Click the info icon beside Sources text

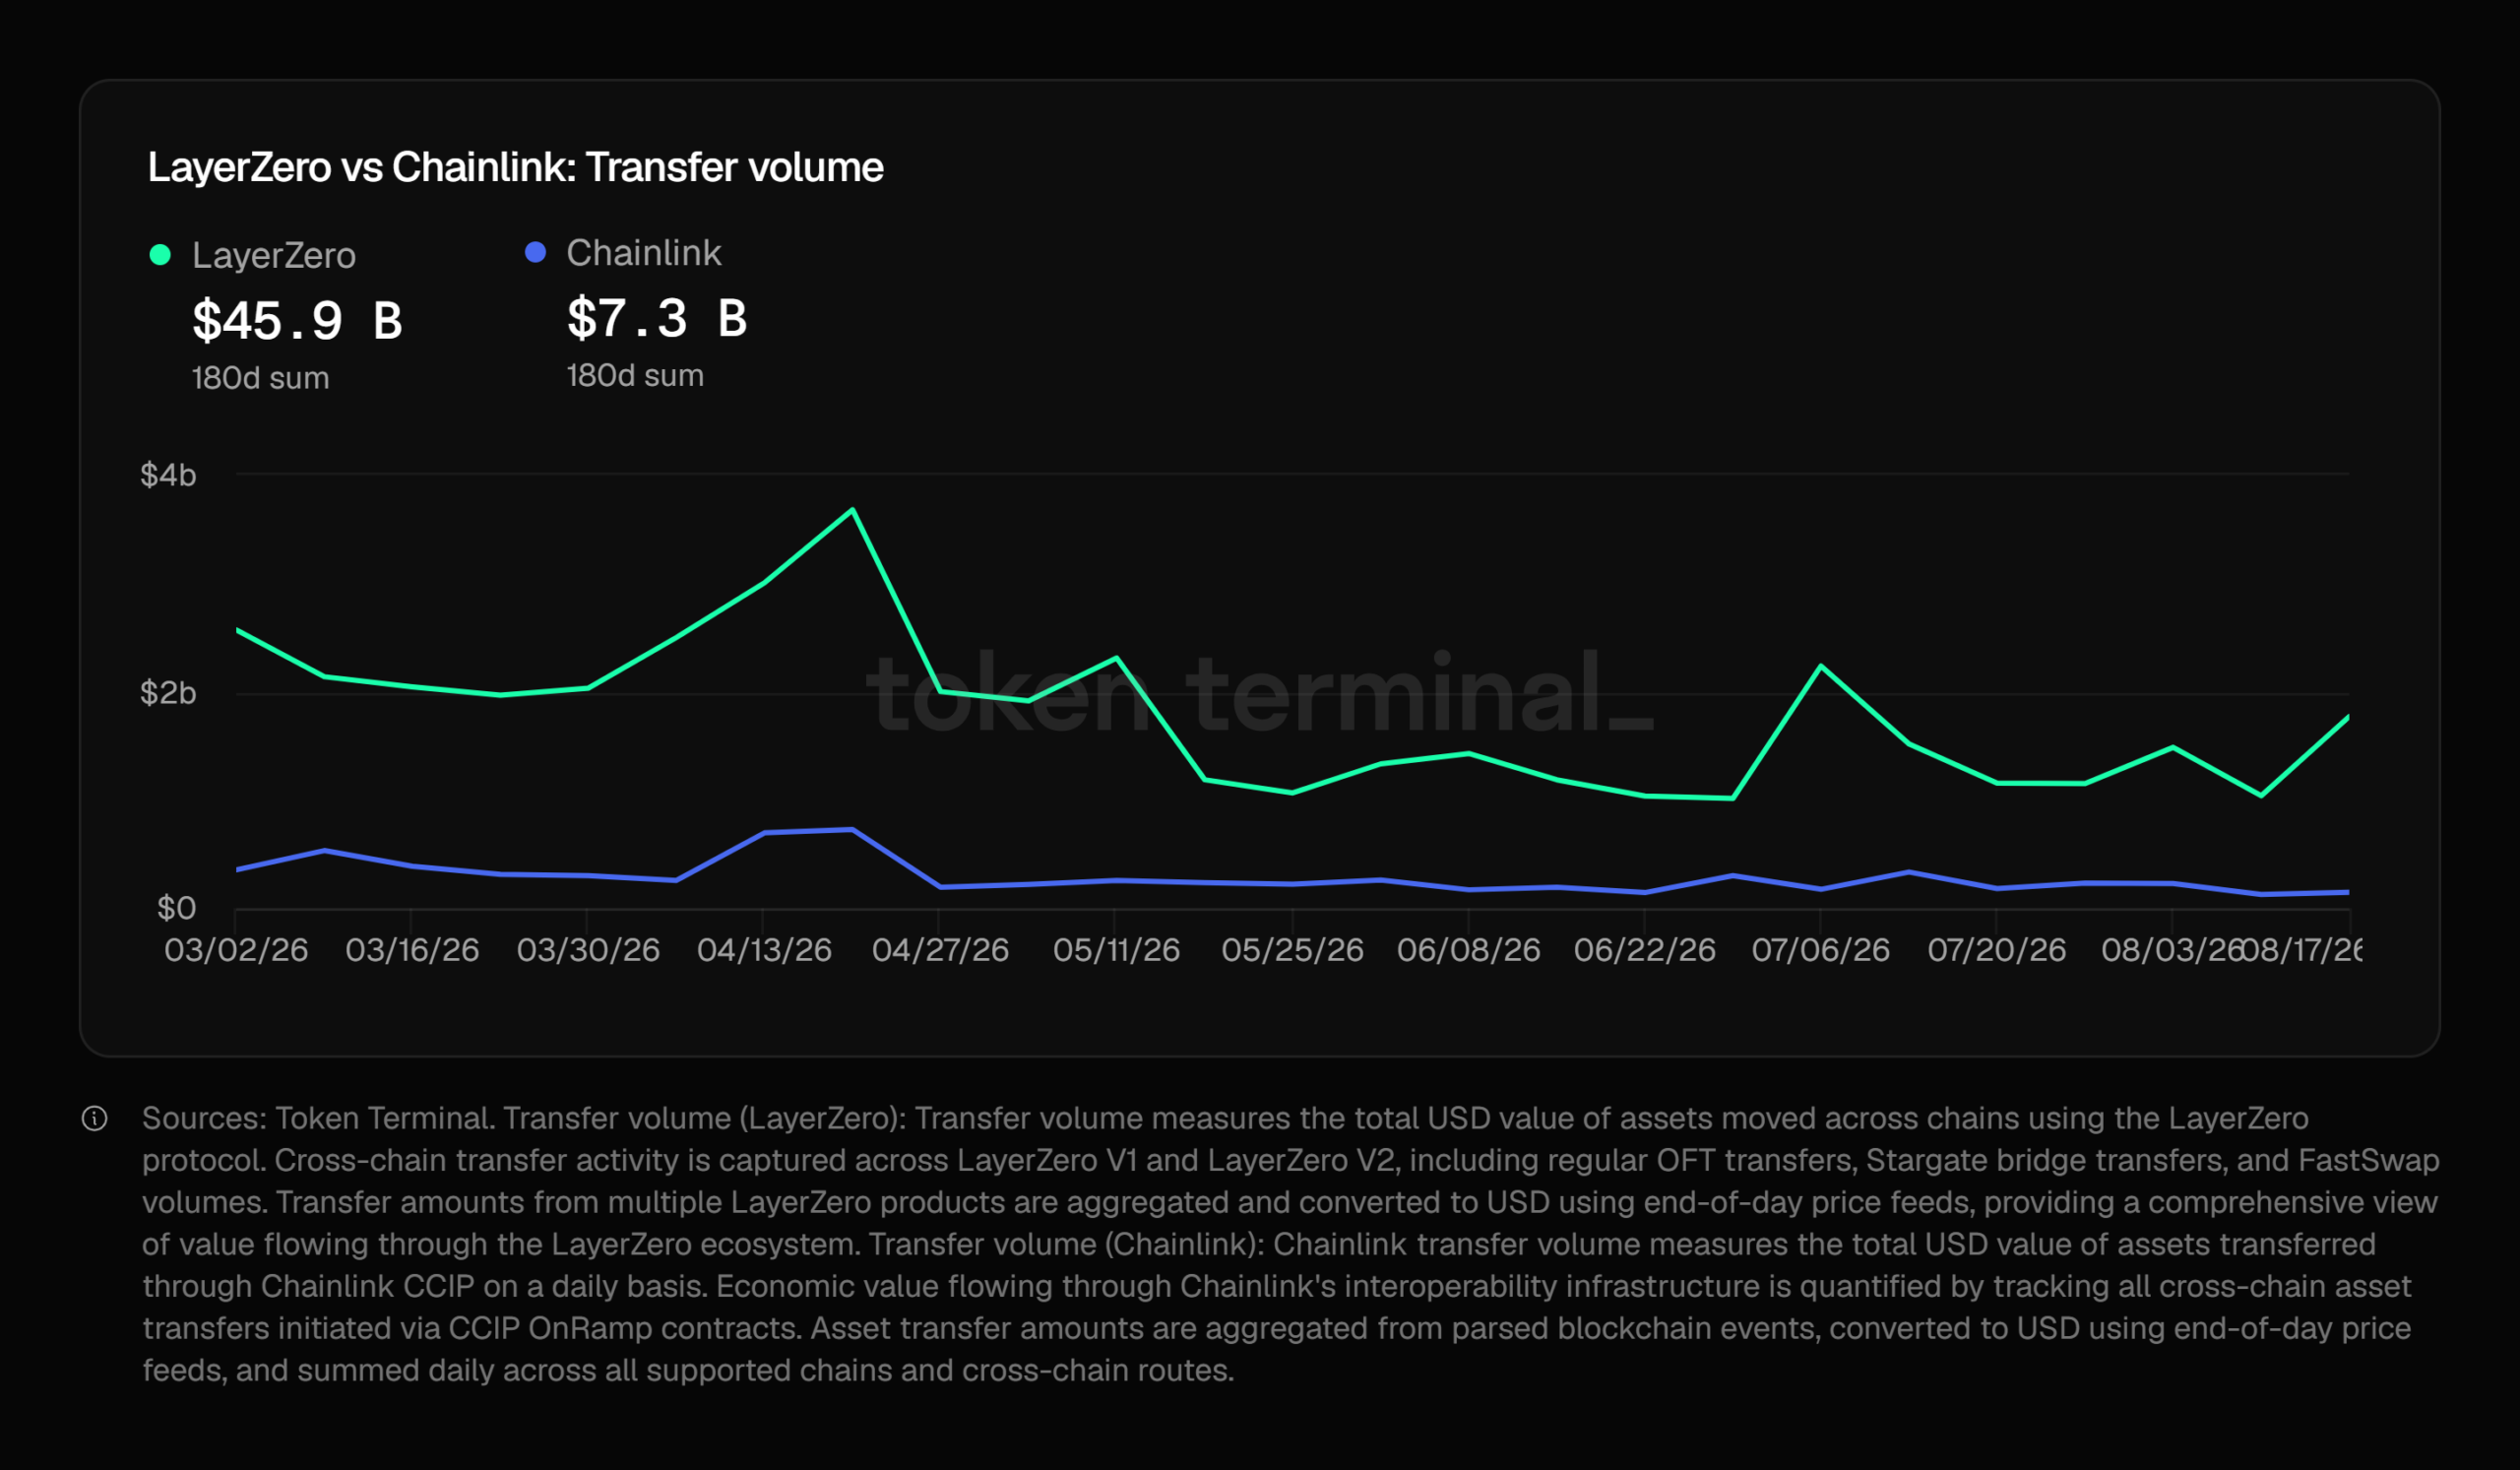click(94, 1118)
